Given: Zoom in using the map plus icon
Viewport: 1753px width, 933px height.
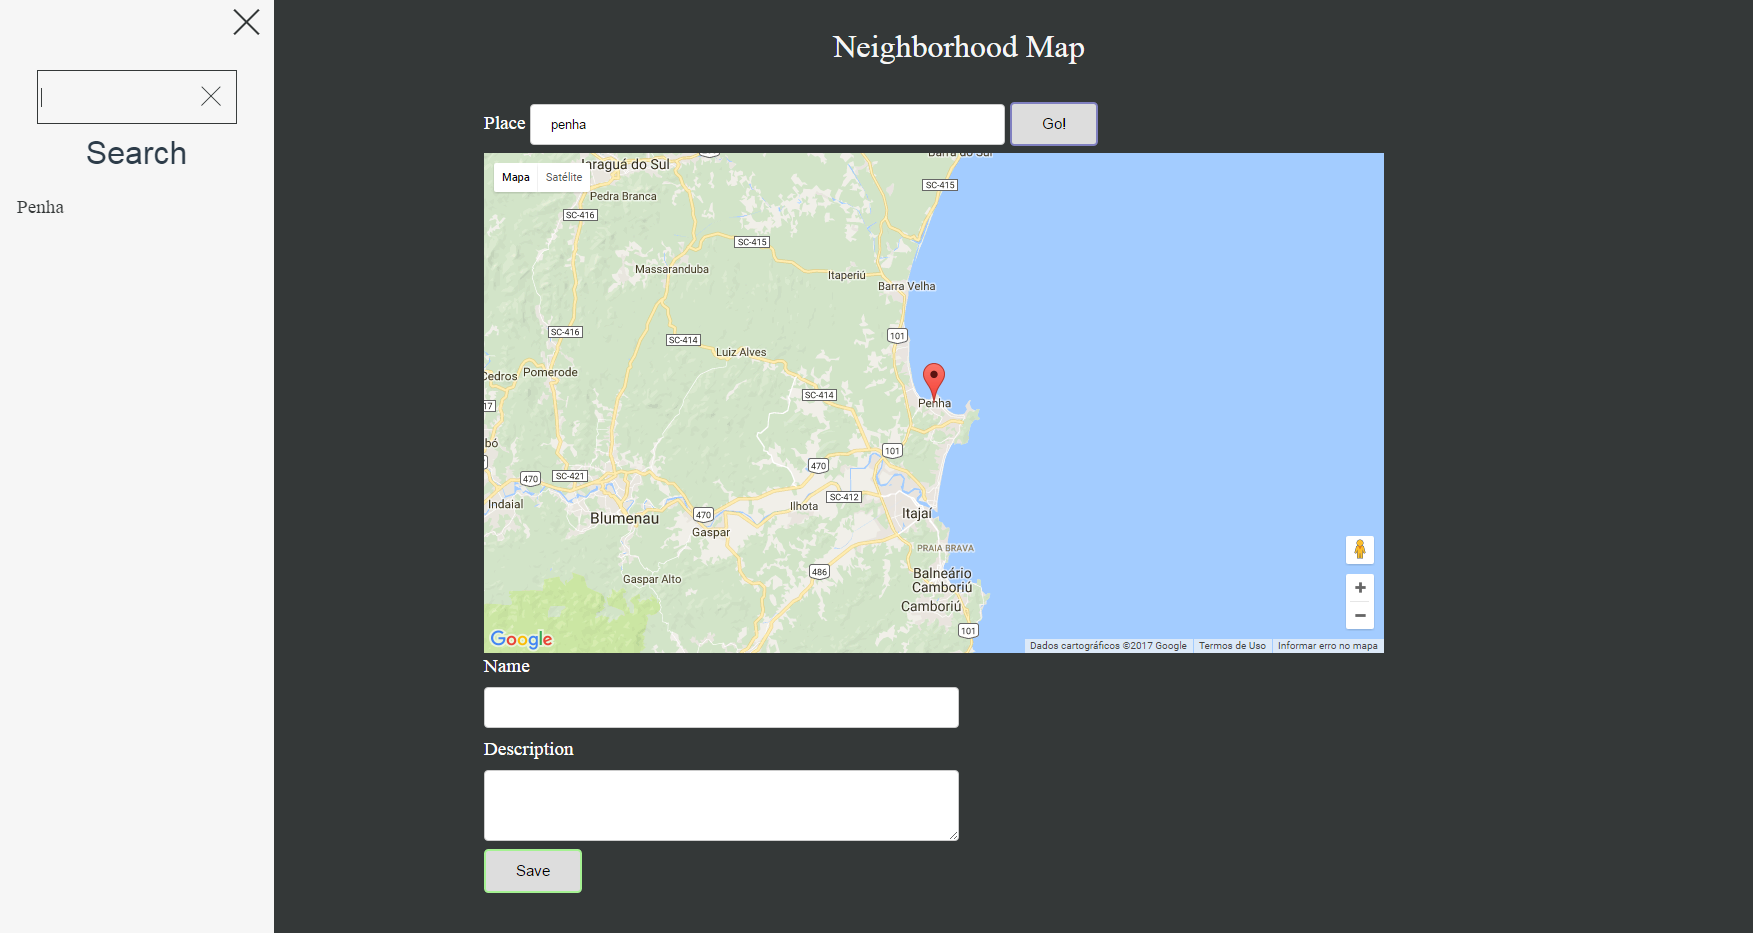Looking at the screenshot, I should pos(1360,587).
